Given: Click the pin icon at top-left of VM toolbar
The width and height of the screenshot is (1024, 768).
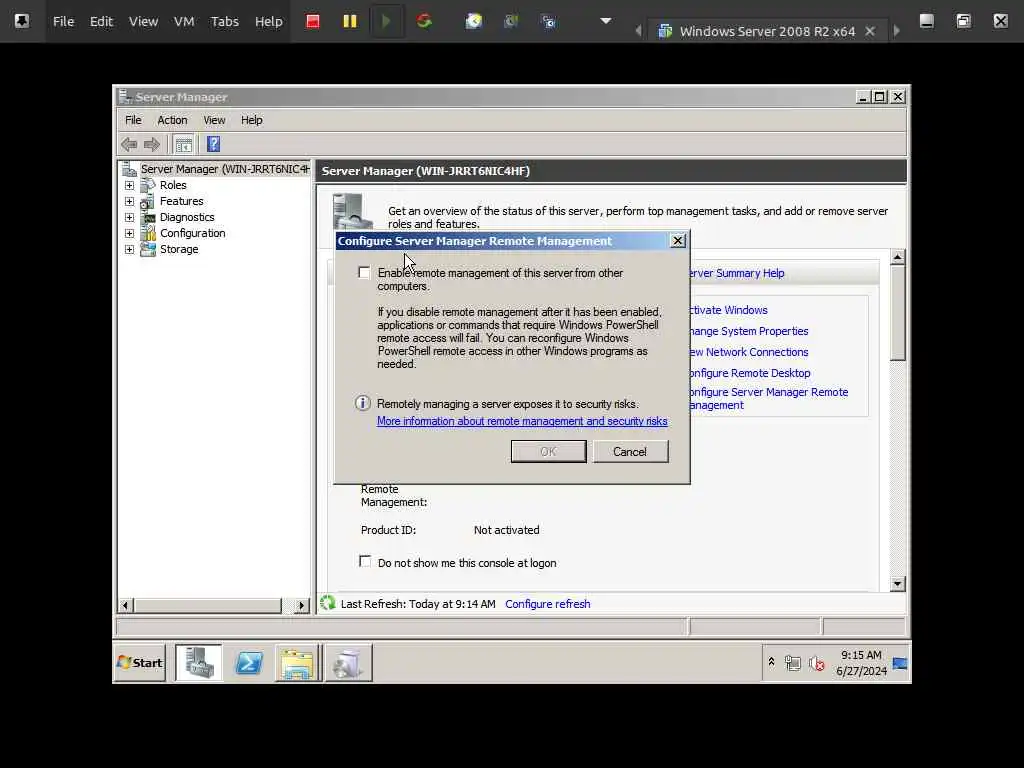Looking at the screenshot, I should pyautogui.click(x=22, y=21).
